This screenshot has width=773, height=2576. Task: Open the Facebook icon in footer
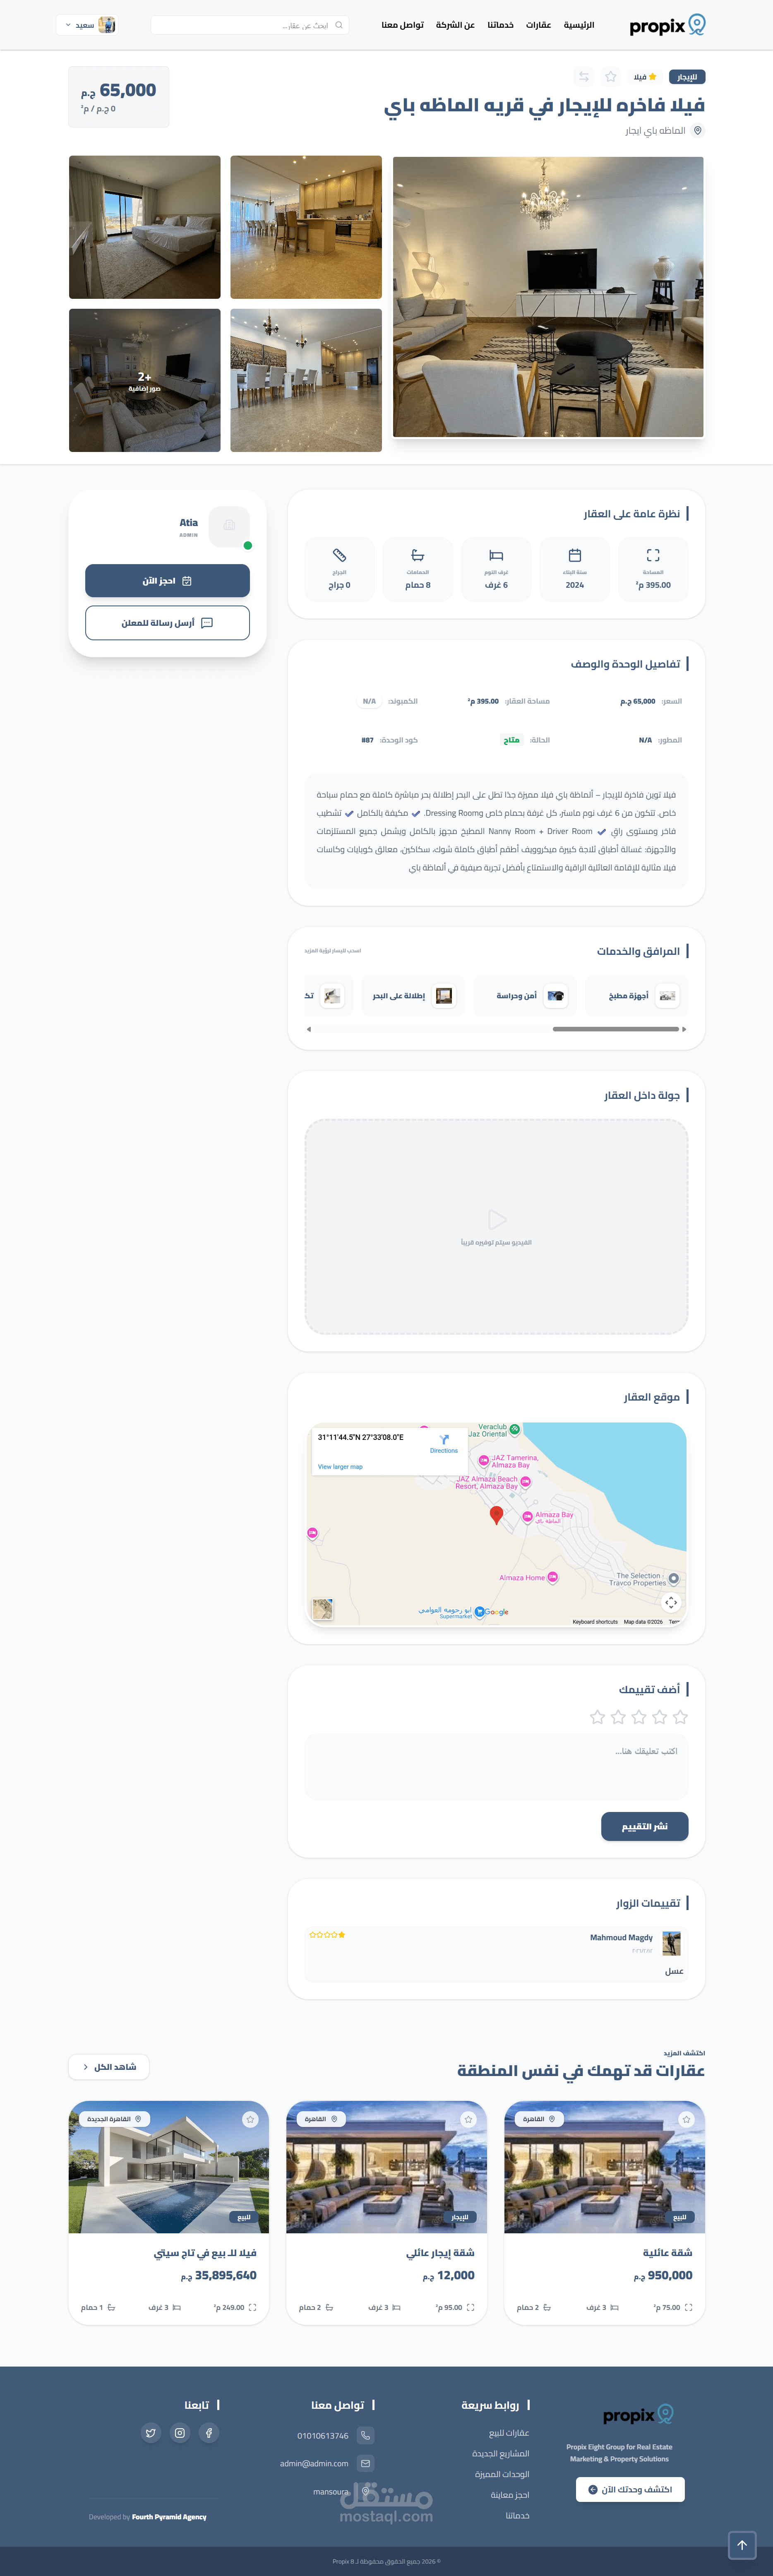tap(209, 2433)
